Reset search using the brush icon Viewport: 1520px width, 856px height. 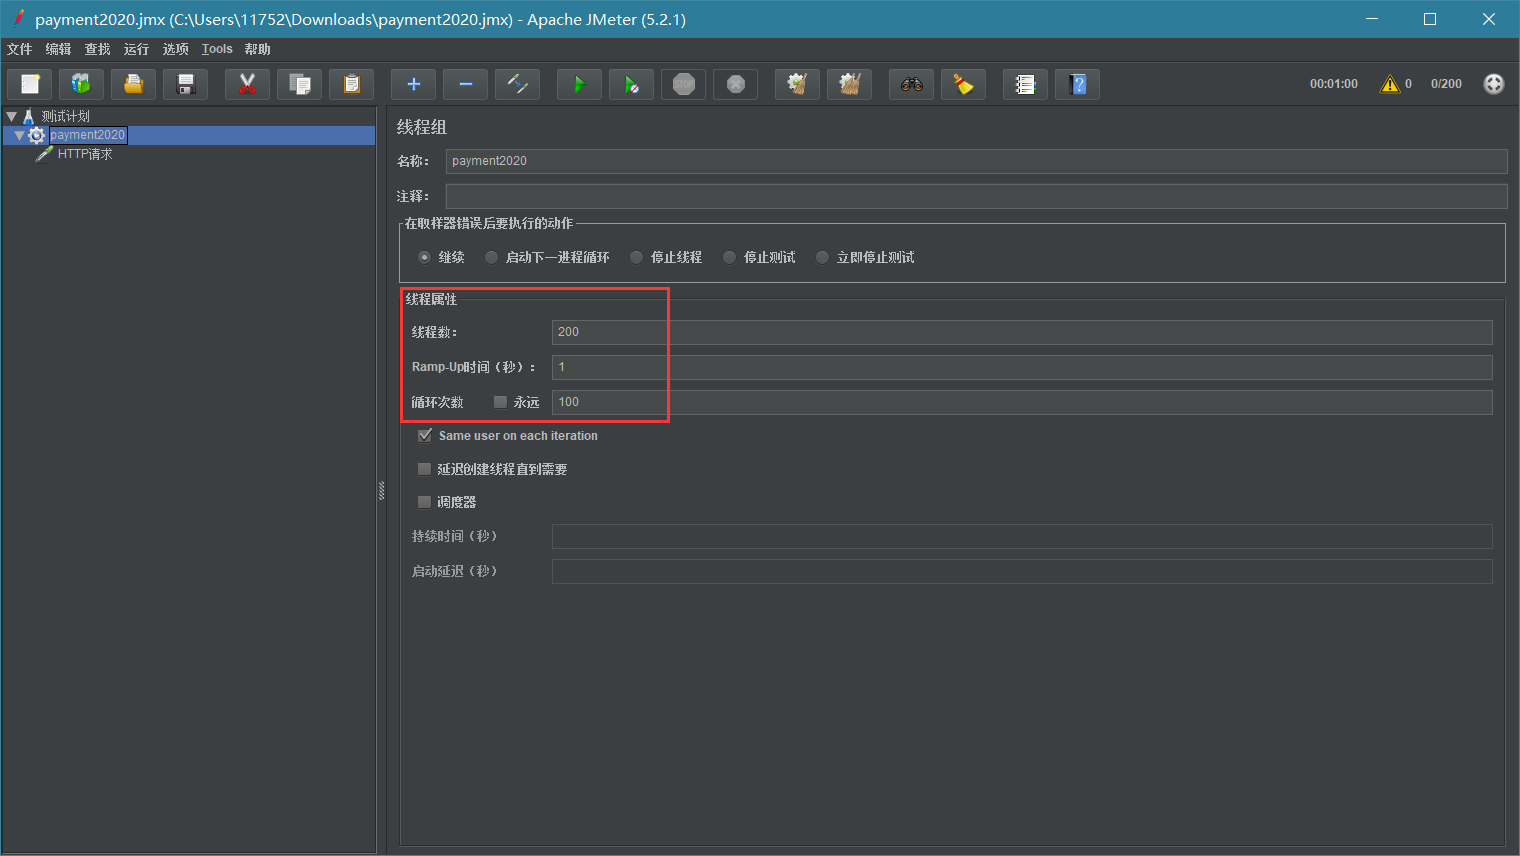[964, 84]
